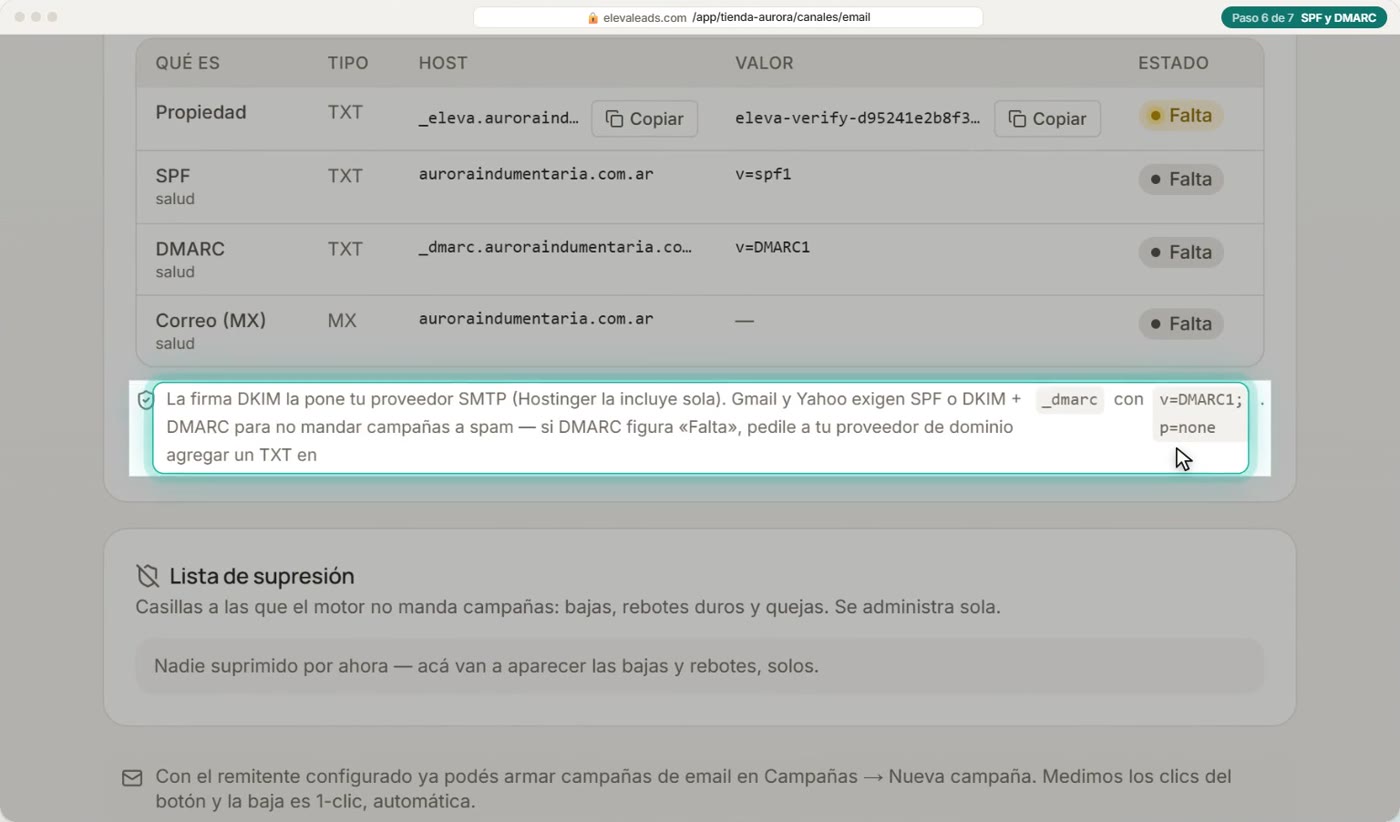
Task: Click the _dmarc.auroraindumentaria host cell
Action: (555, 246)
